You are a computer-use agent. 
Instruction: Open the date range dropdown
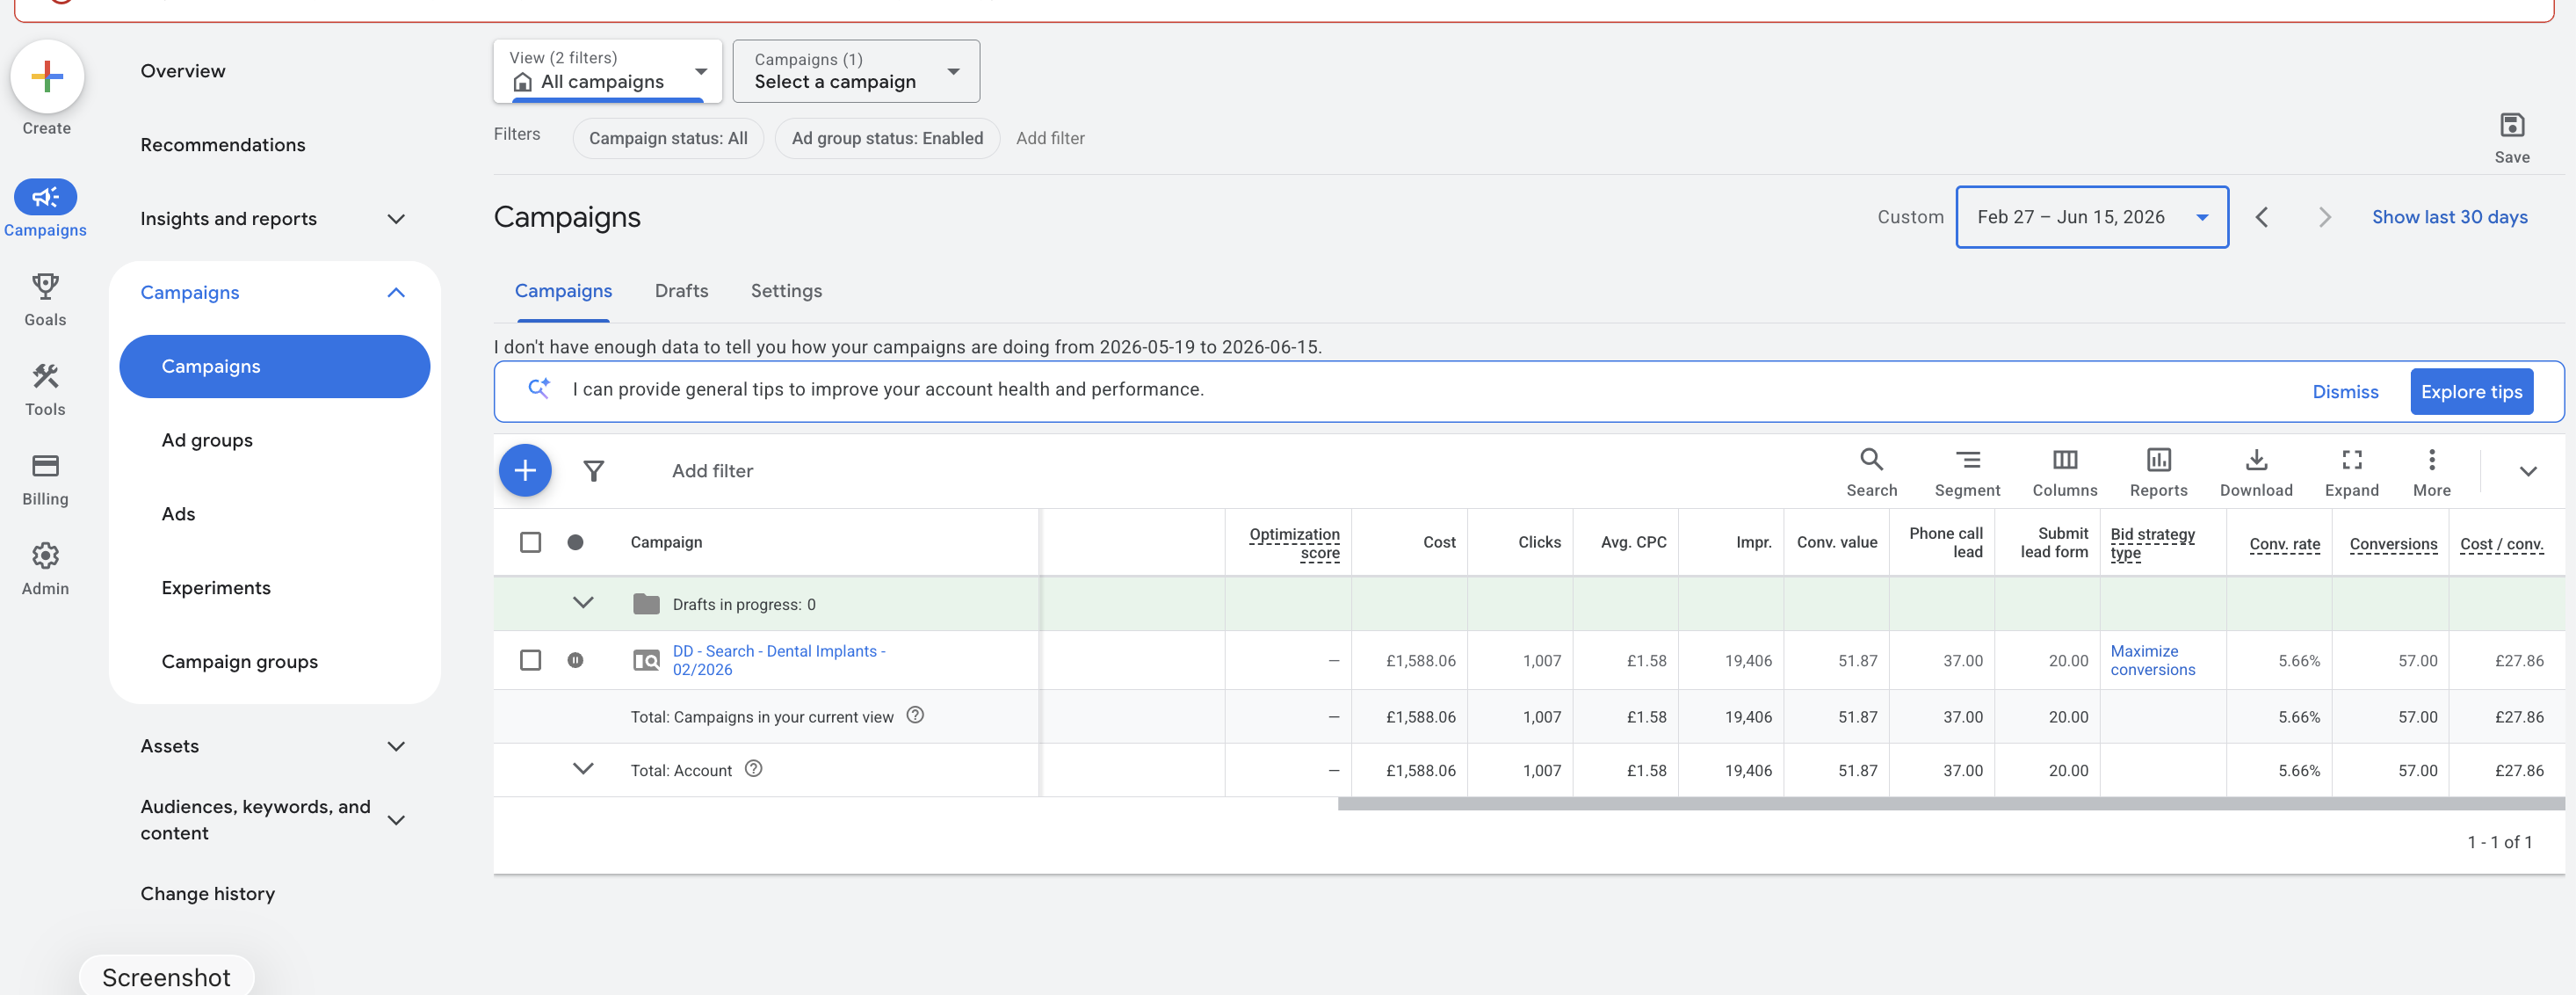click(2092, 217)
